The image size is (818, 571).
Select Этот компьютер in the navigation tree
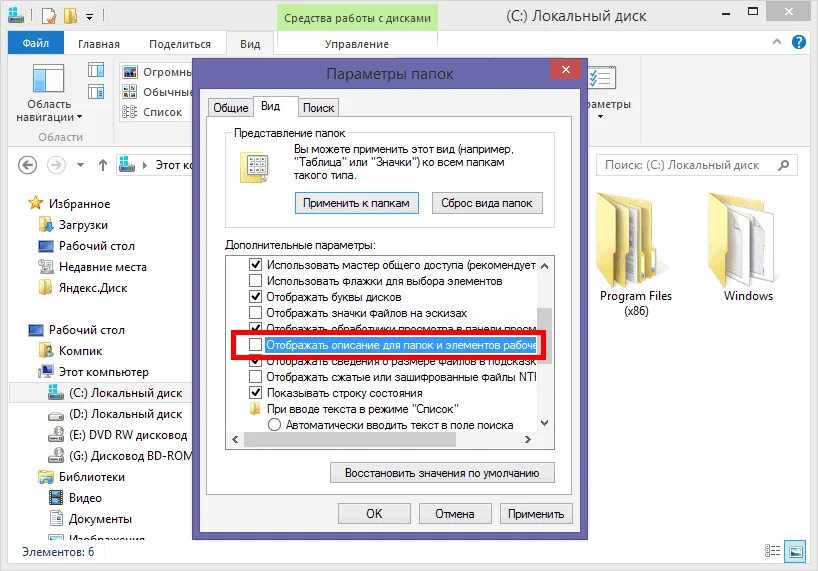click(x=94, y=372)
